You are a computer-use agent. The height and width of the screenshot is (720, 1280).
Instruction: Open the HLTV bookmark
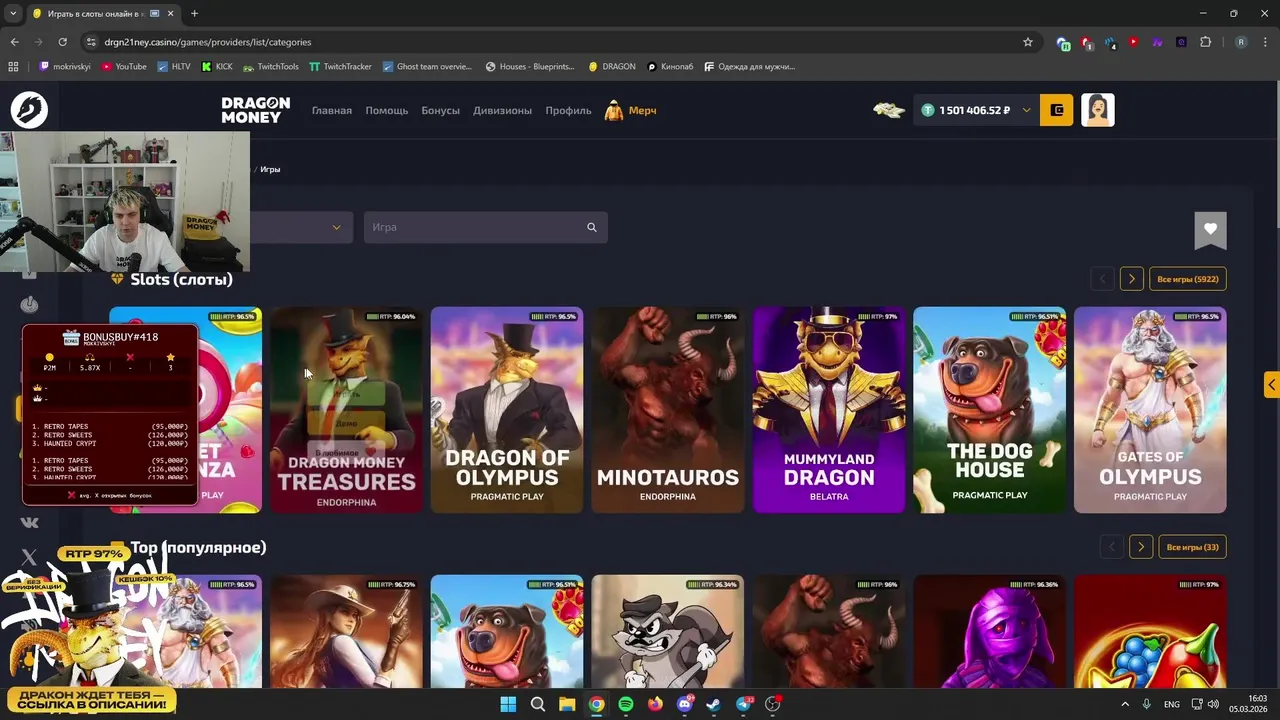[174, 67]
